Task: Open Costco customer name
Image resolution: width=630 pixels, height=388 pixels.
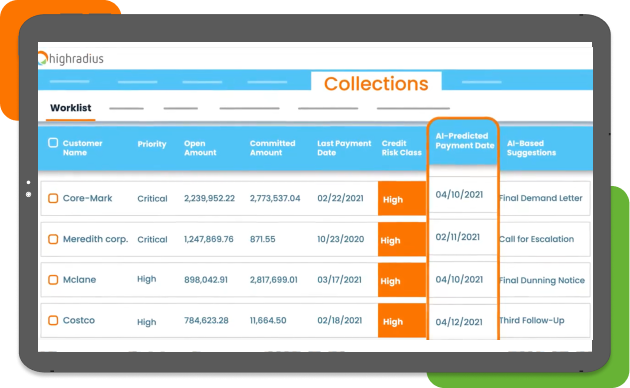Action: pos(79,321)
